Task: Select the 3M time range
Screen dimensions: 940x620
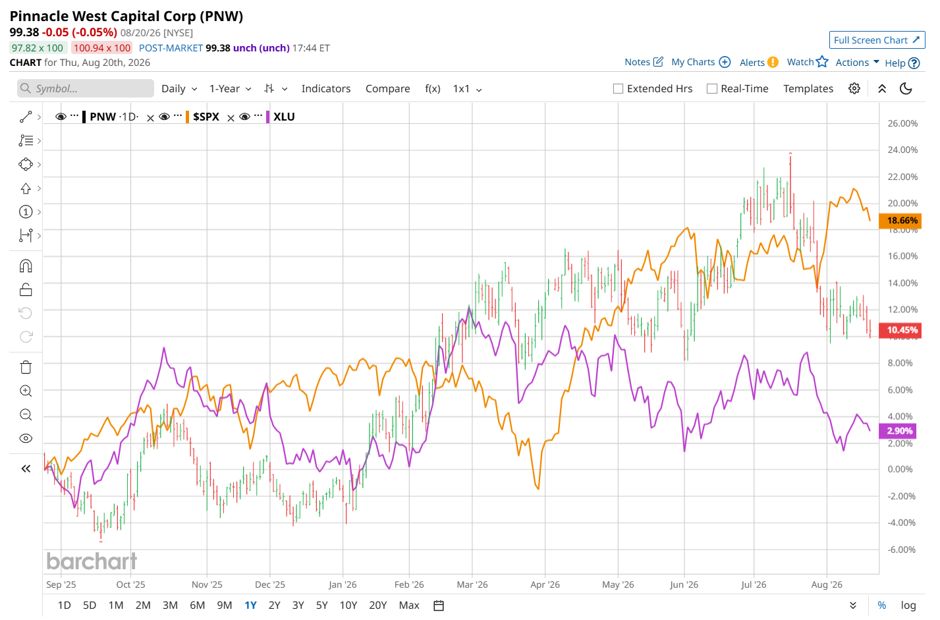Action: coord(170,606)
